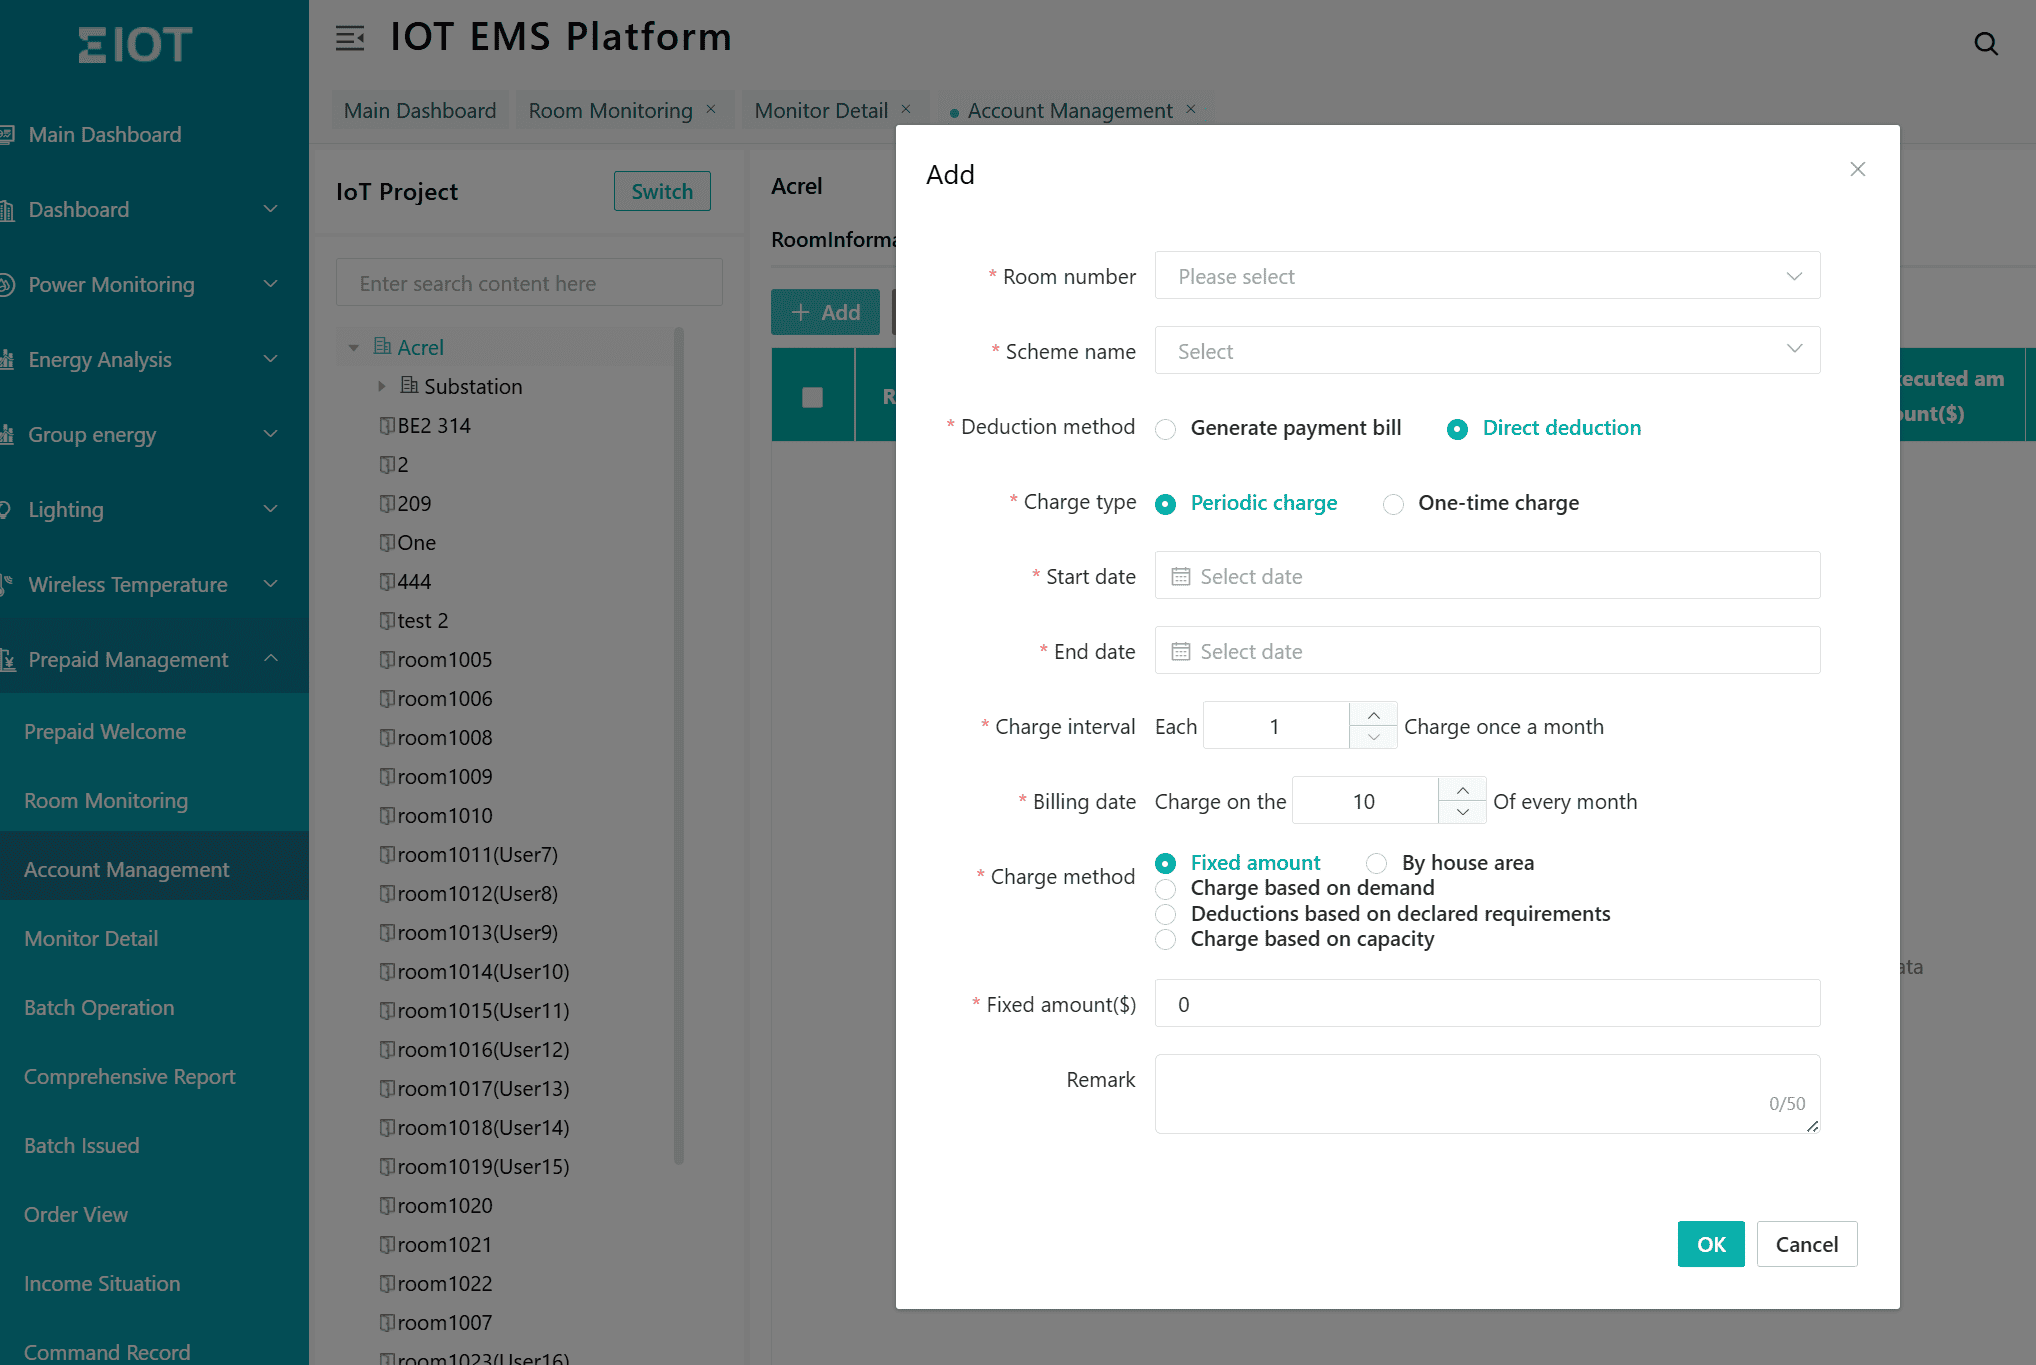Increase the Charge interval stepper value
The height and width of the screenshot is (1365, 2036).
tap(1373, 715)
